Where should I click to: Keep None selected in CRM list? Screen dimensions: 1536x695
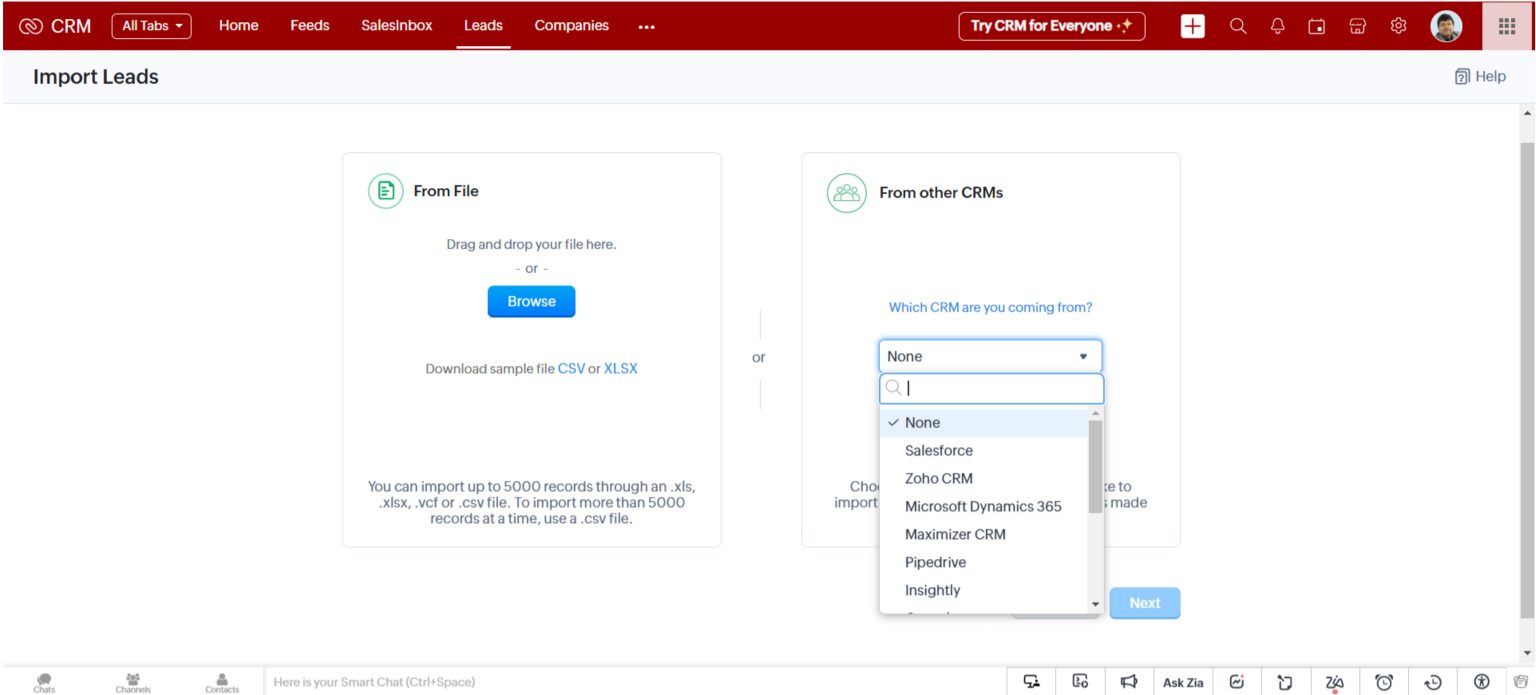[x=922, y=422]
